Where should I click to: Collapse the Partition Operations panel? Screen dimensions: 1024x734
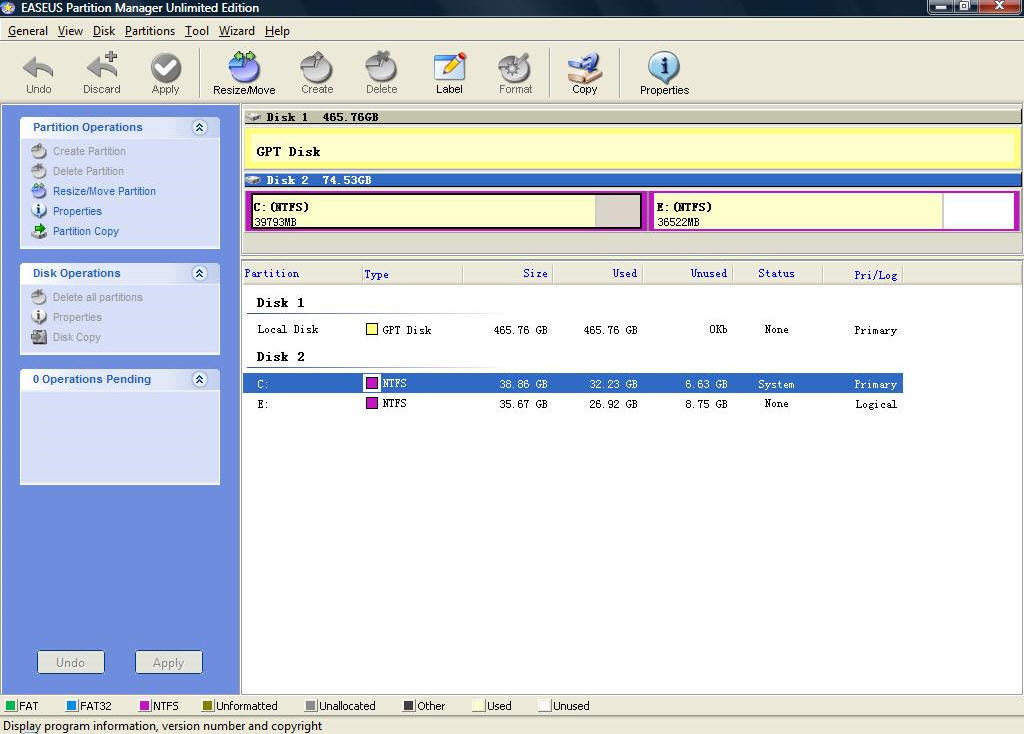(200, 127)
